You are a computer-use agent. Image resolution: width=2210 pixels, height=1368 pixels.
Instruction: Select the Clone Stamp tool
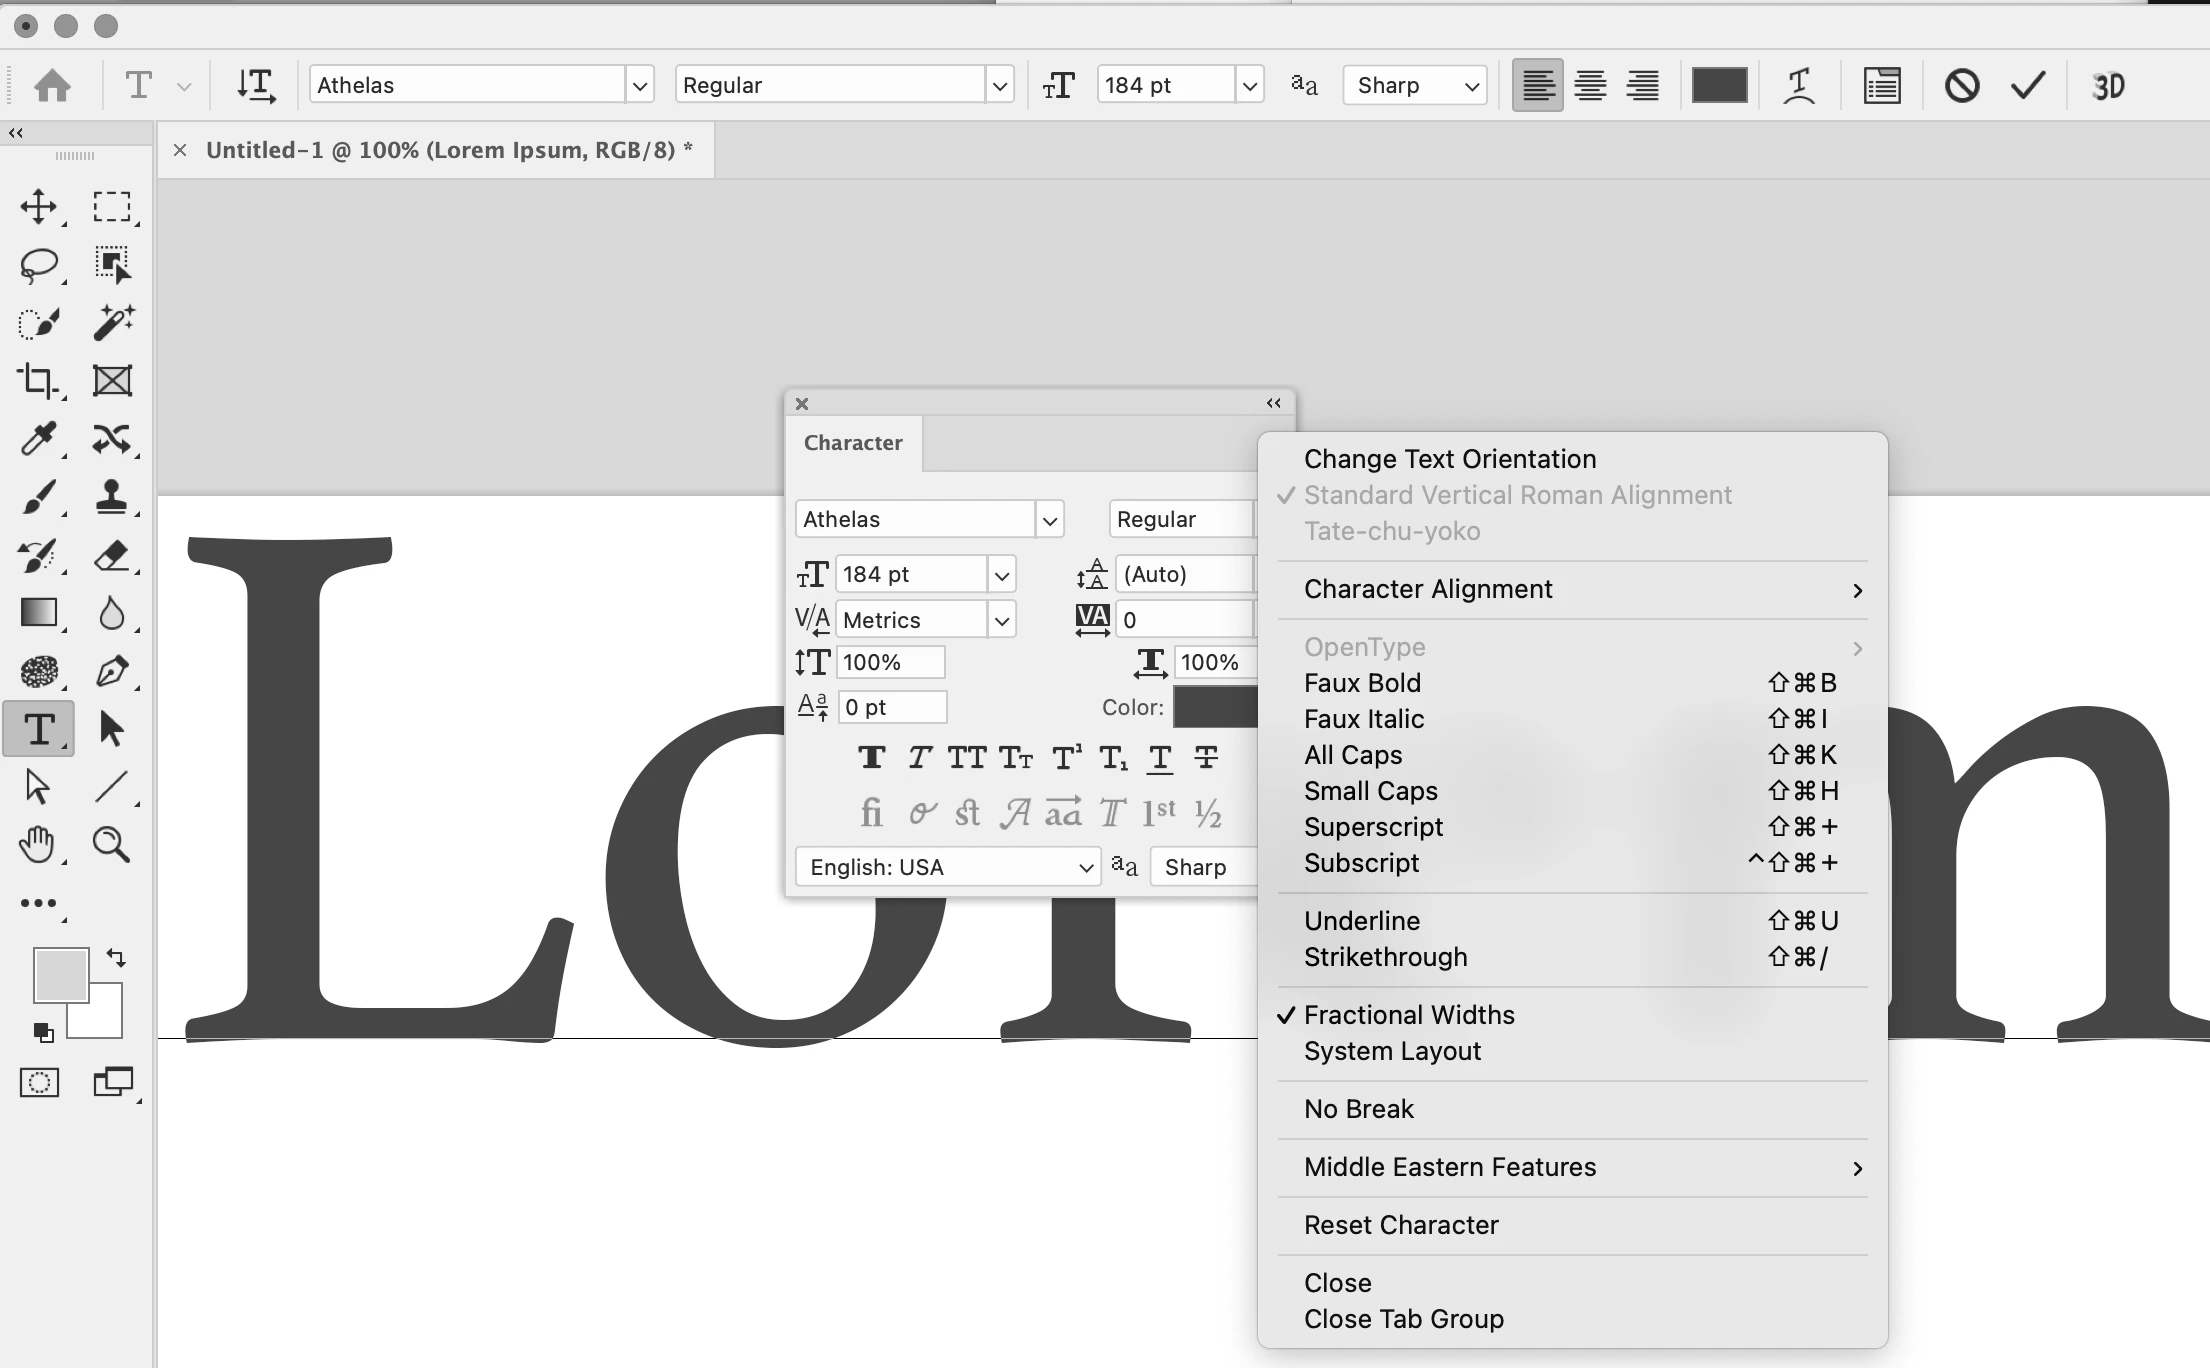(111, 496)
